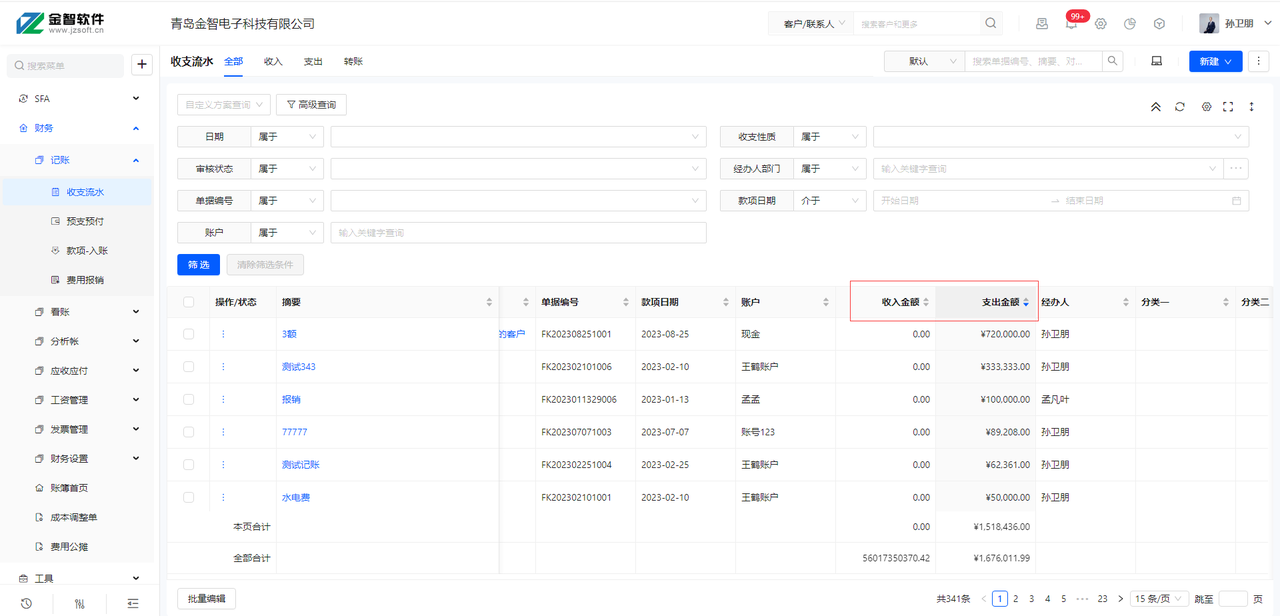1280x616 pixels.
Task: Click the screen display icon beside 新建
Action: 1157,61
